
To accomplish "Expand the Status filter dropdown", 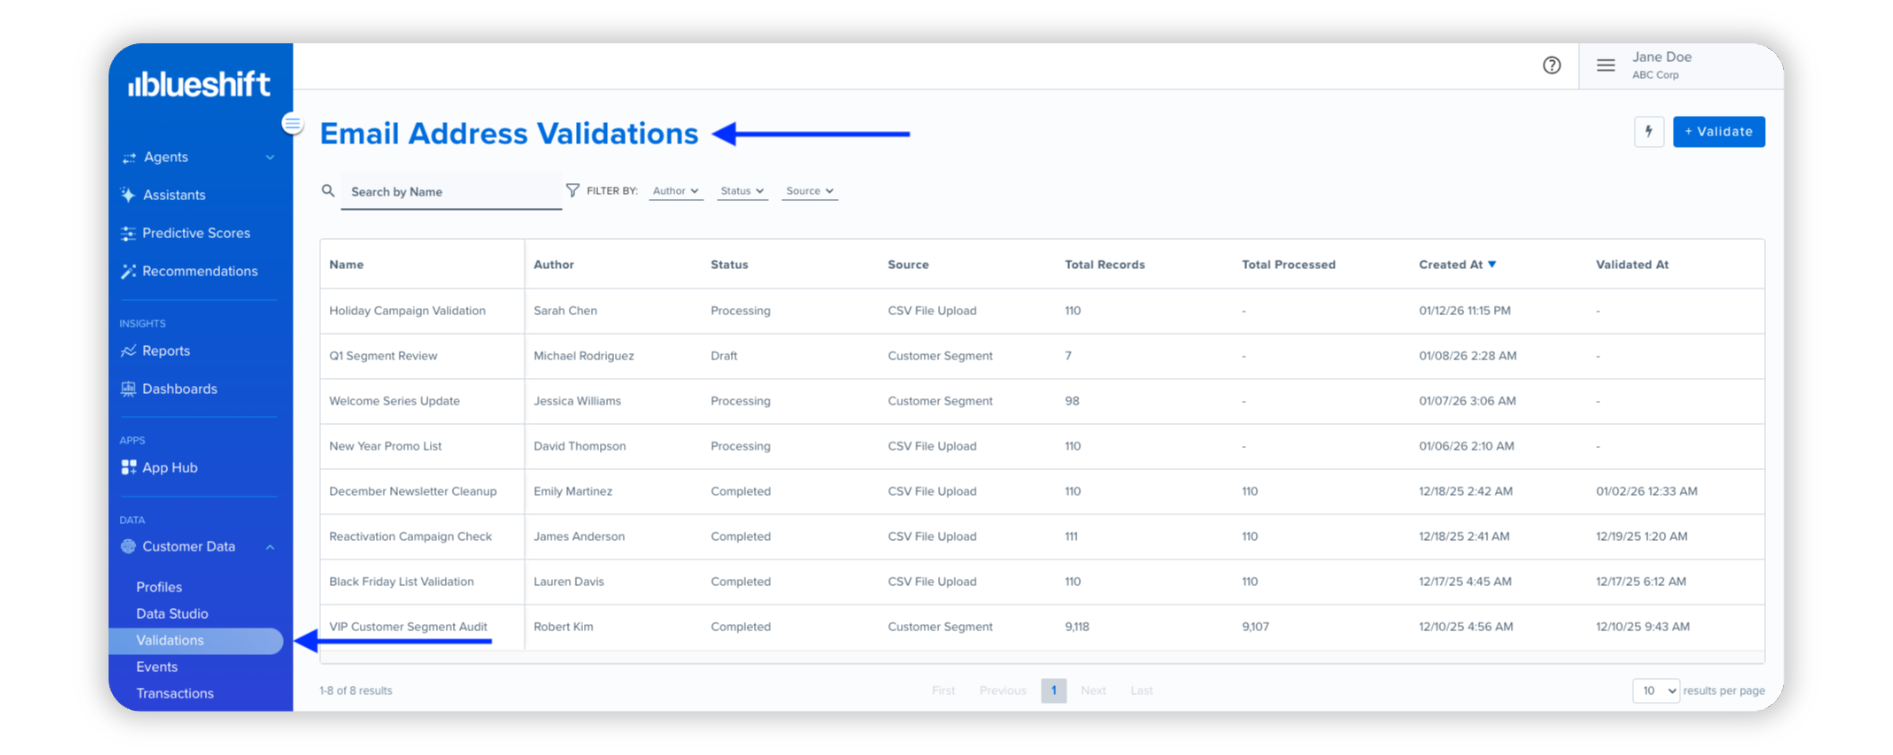I will pyautogui.click(x=742, y=191).
